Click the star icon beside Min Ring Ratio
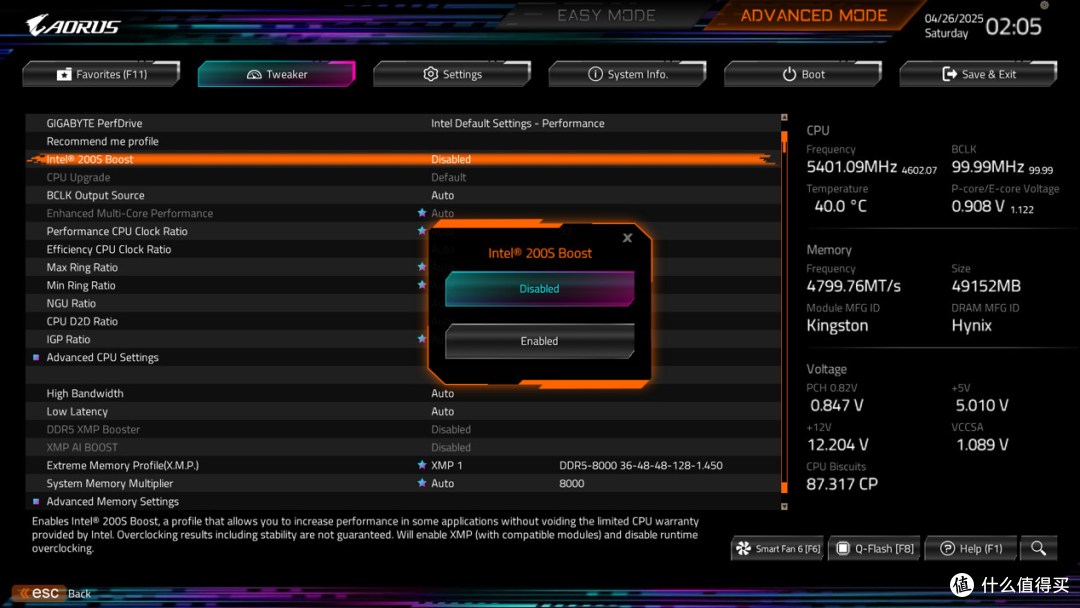 pos(422,284)
